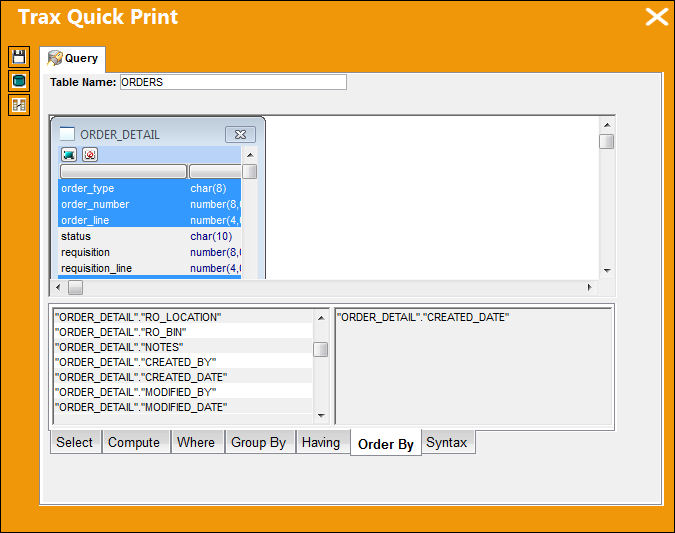Screen dimensions: 675x533
Task: Click the column list scroll-down arrow
Action: [x=321, y=415]
